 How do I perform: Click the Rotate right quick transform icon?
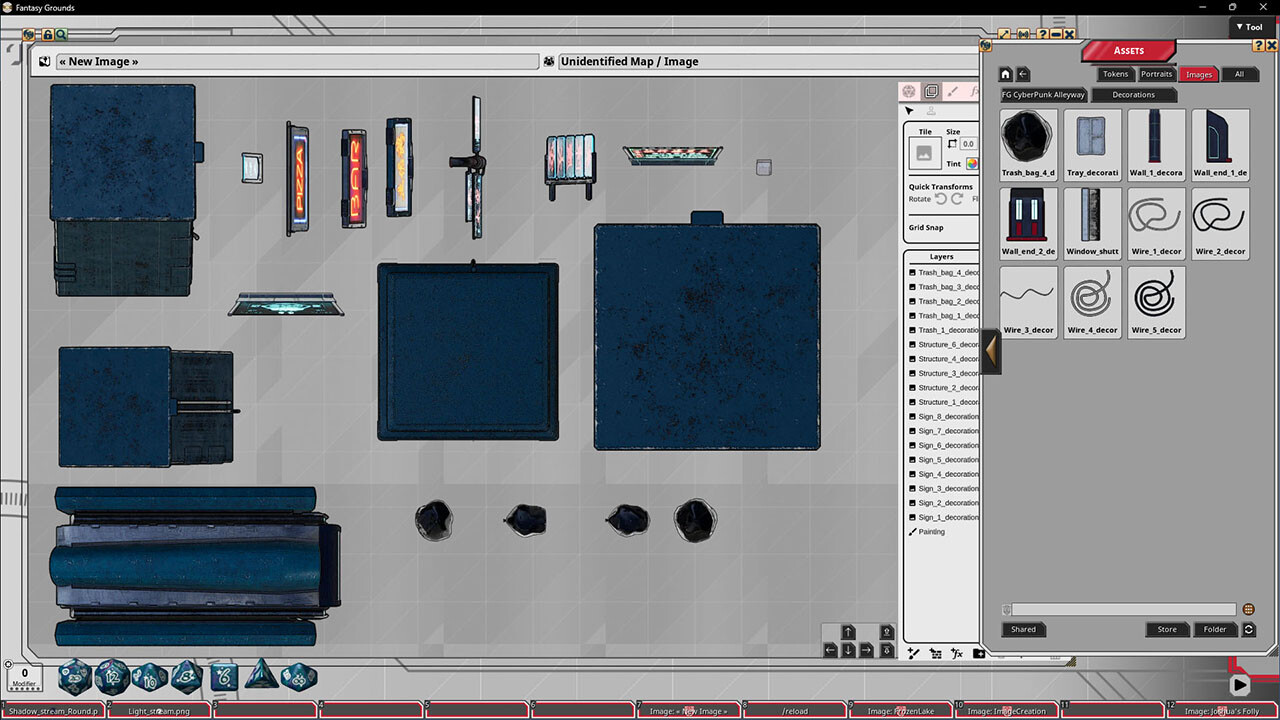pos(955,199)
